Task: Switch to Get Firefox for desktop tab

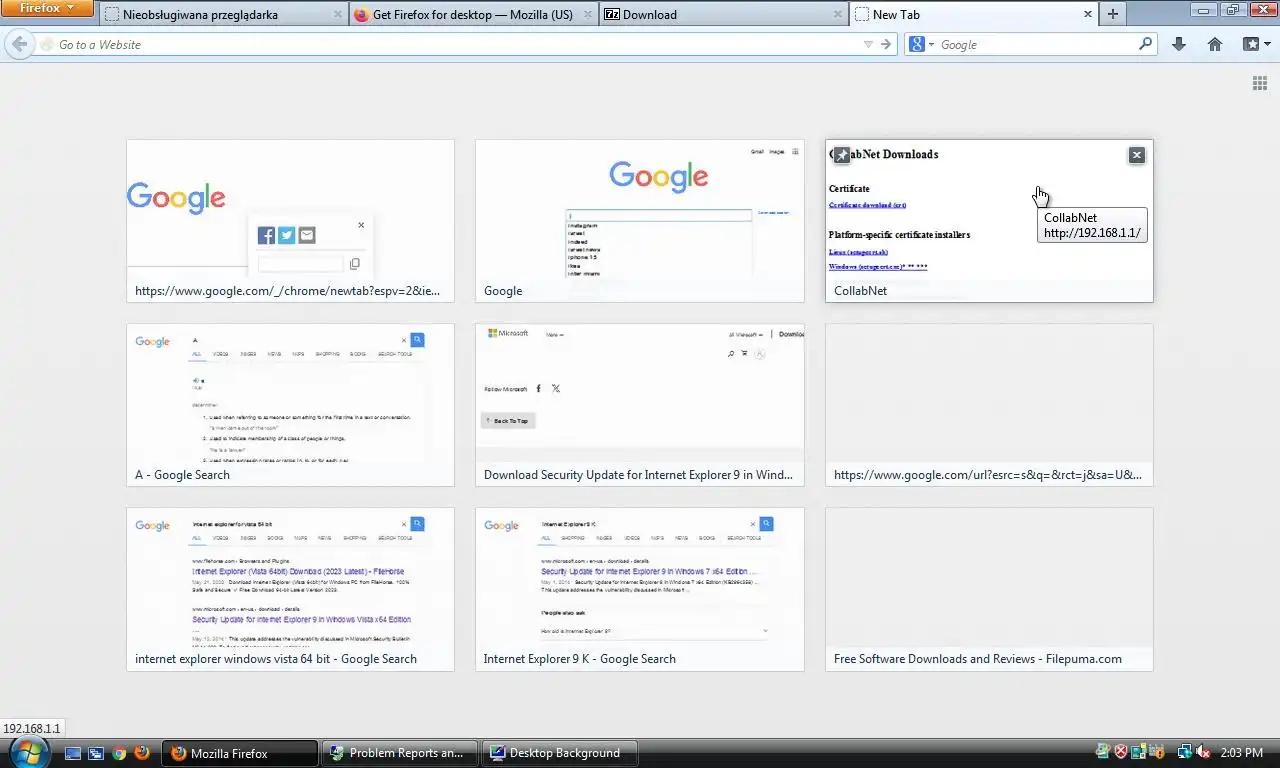Action: coord(473,14)
